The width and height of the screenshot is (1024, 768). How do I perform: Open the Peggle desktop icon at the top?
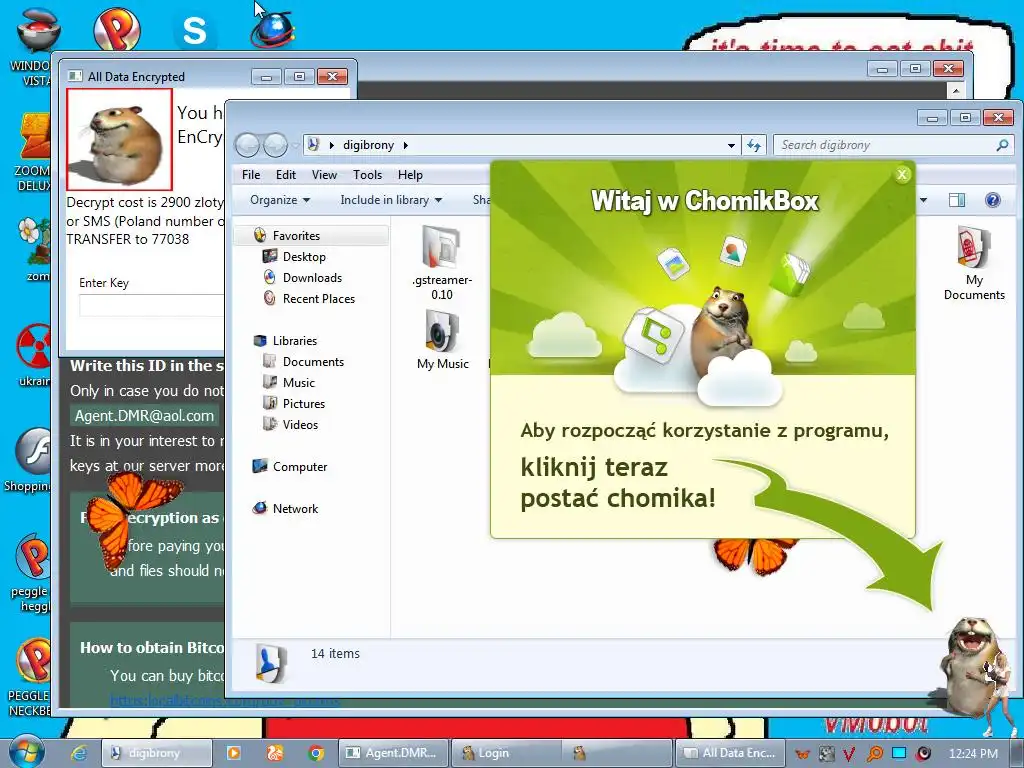[x=116, y=29]
